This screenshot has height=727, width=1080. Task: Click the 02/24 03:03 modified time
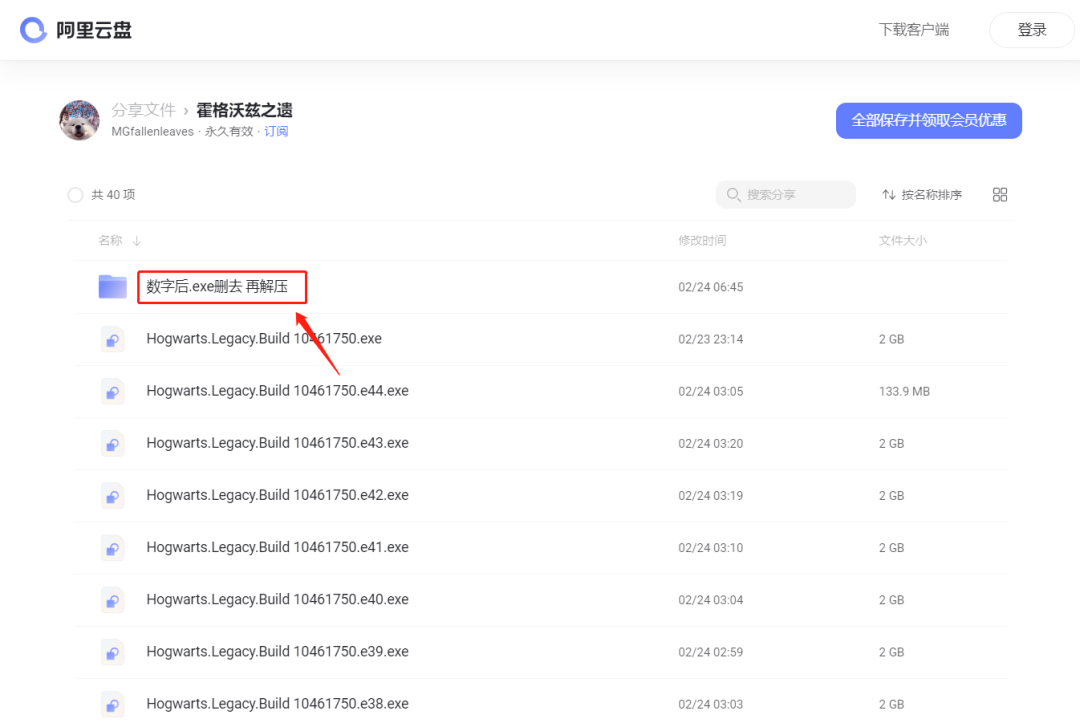point(710,704)
